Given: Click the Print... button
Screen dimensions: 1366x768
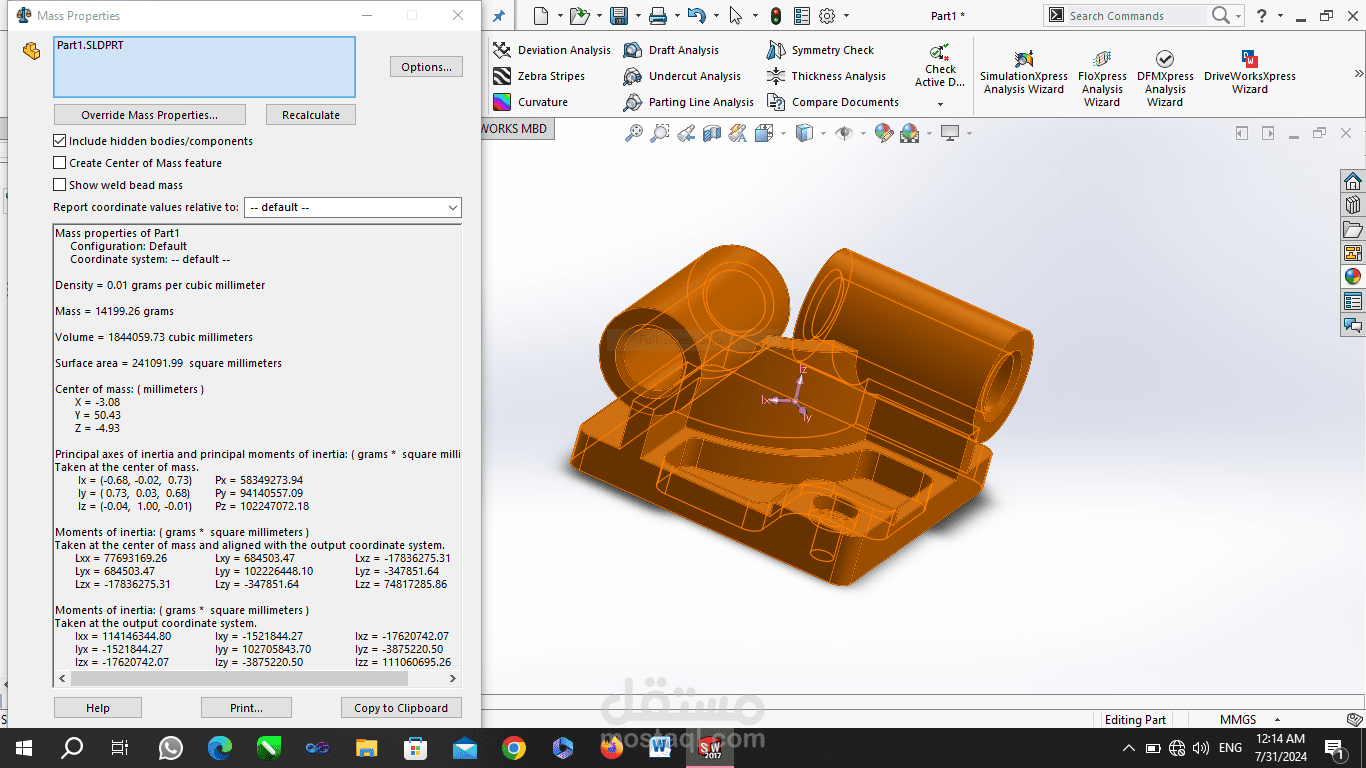Looking at the screenshot, I should click(x=246, y=708).
